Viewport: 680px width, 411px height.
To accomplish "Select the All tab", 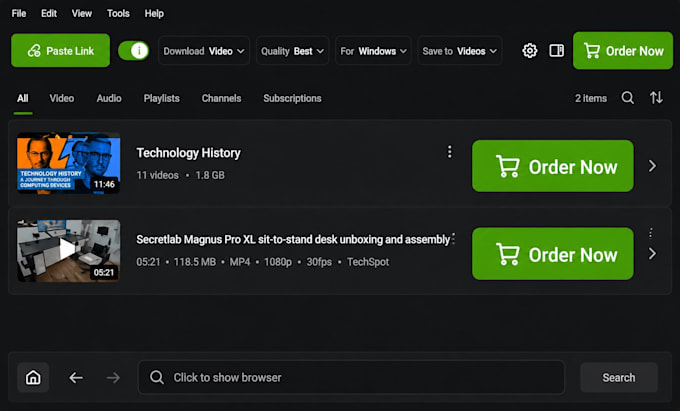I will 23,98.
